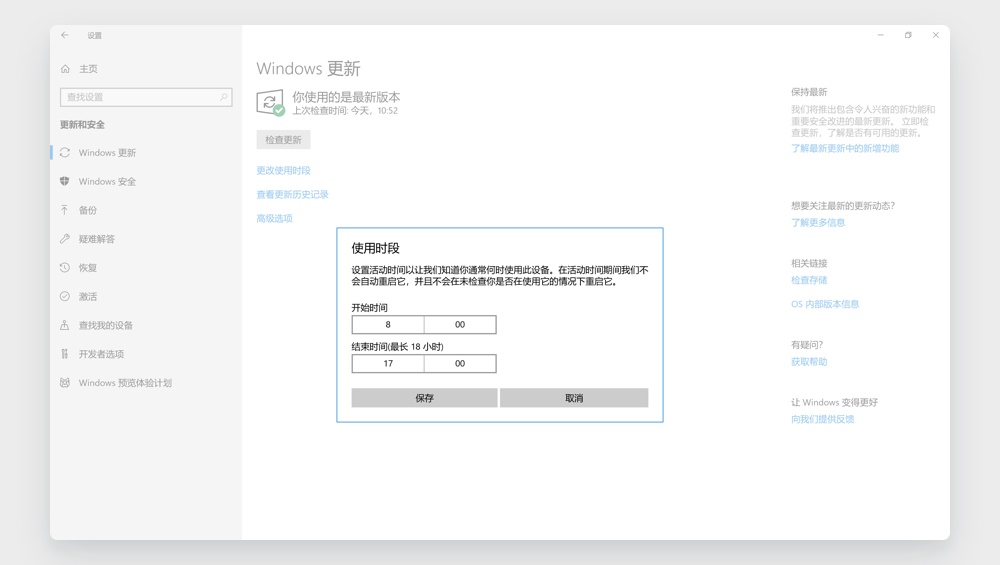Click the 备份 upload arrow icon
Viewport: 1000px width, 565px height.
pos(64,210)
